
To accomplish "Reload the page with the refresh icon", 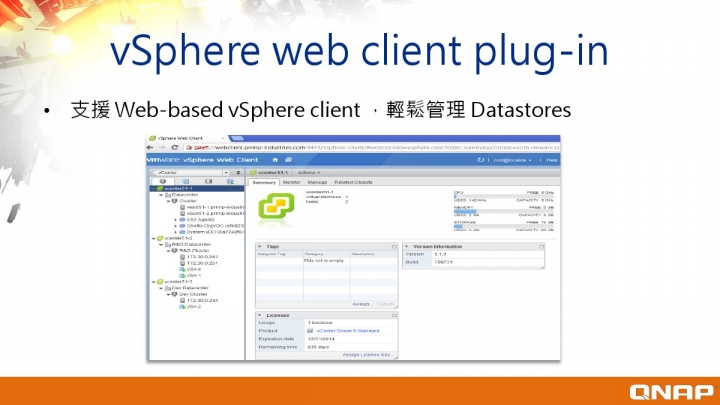I will tap(174, 147).
